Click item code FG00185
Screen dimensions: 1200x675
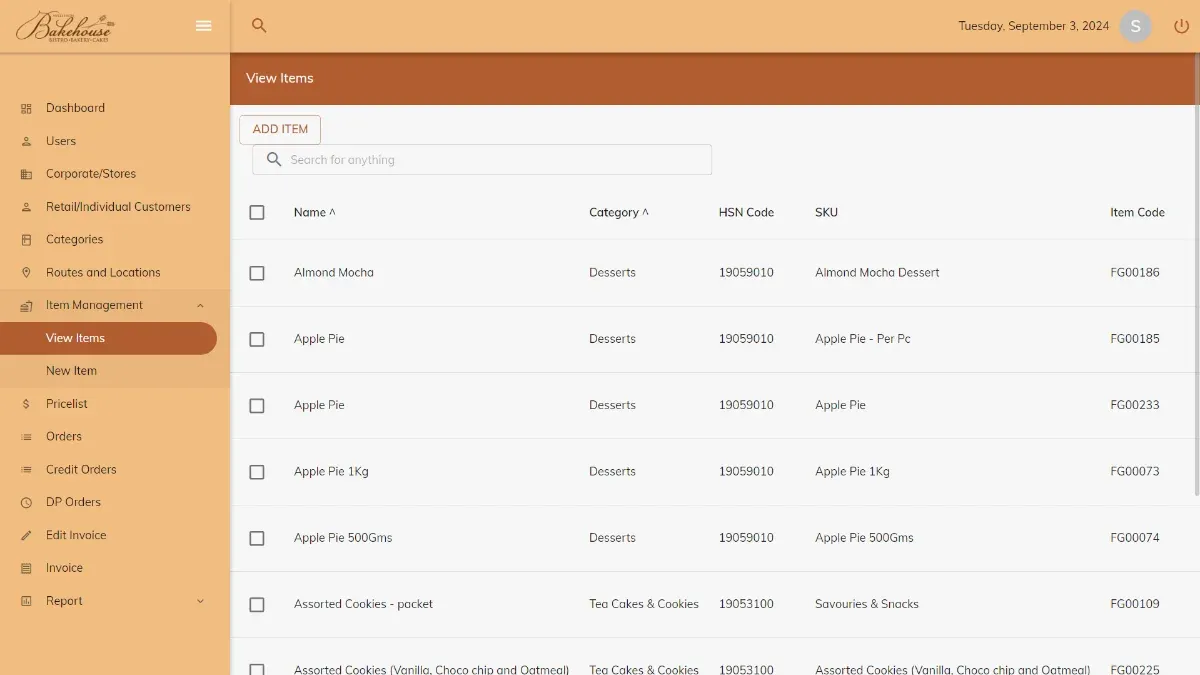[x=1135, y=339]
